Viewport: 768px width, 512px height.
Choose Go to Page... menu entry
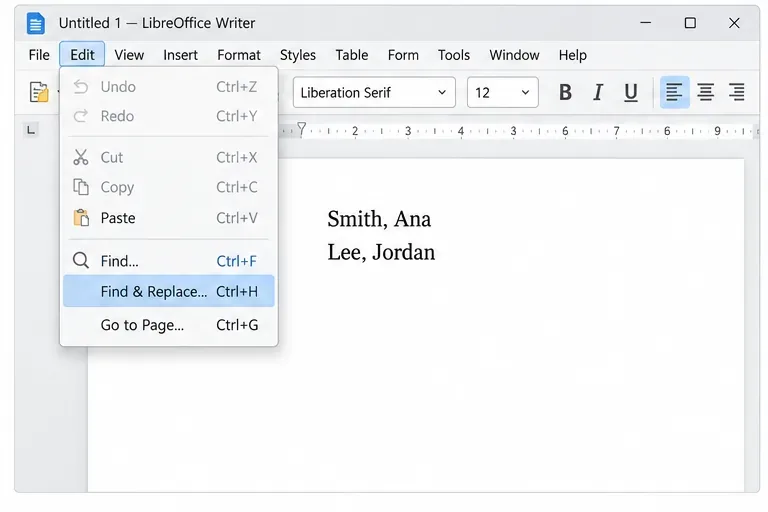(168, 325)
